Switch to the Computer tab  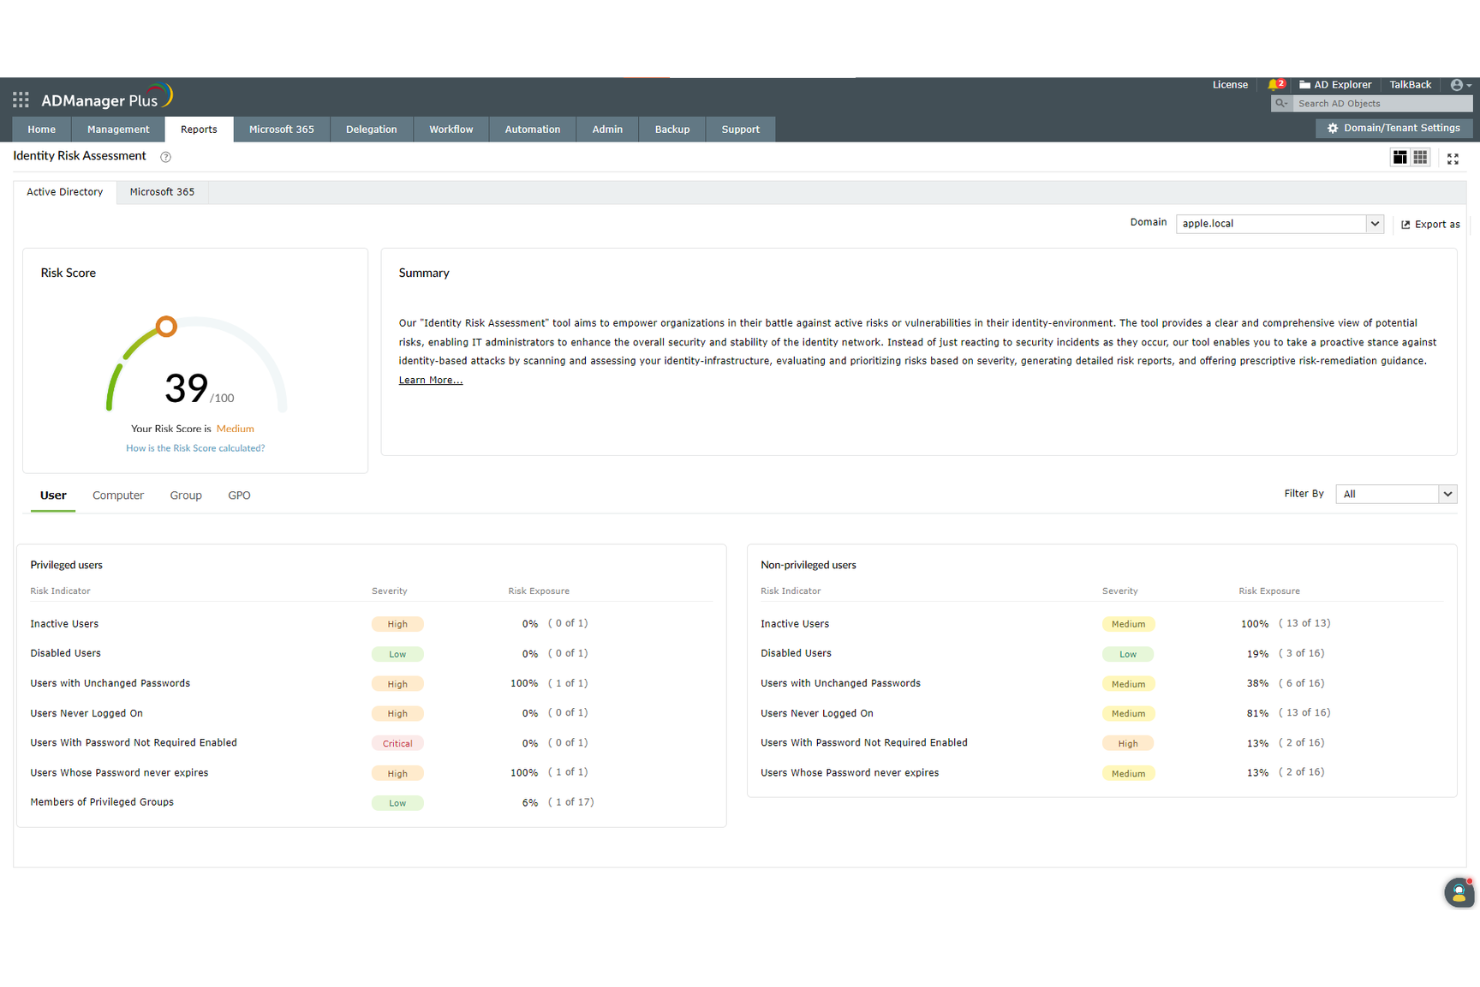[x=117, y=495]
